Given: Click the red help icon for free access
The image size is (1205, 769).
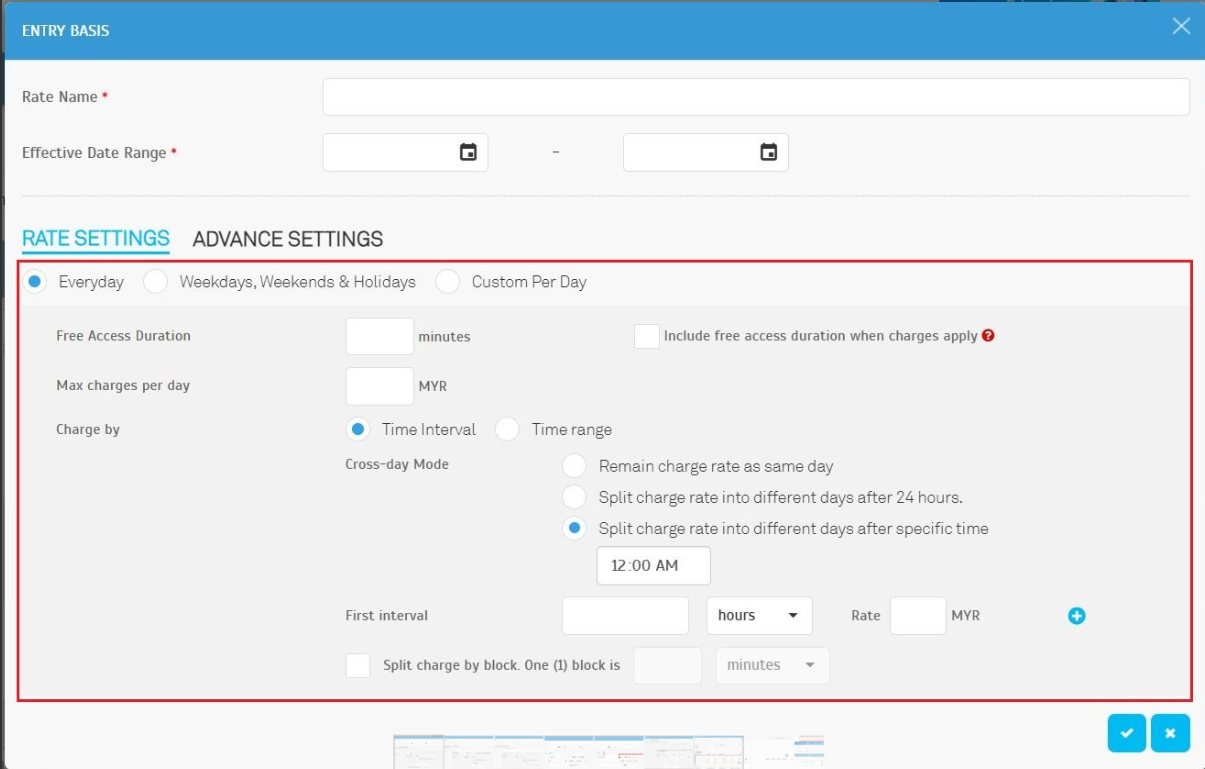Looking at the screenshot, I should click(x=988, y=336).
